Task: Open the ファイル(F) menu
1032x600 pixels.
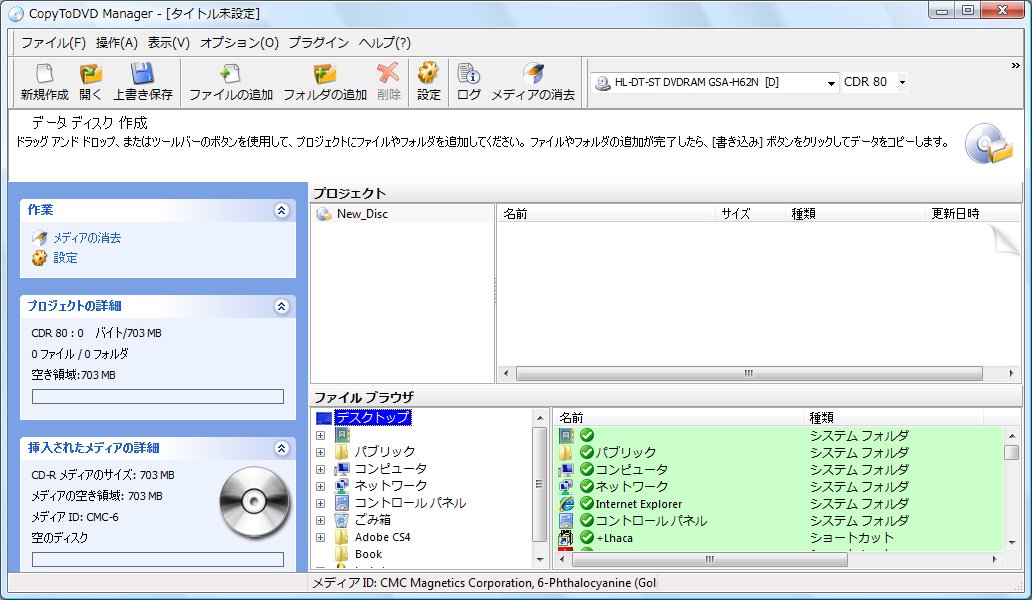Action: click(53, 43)
